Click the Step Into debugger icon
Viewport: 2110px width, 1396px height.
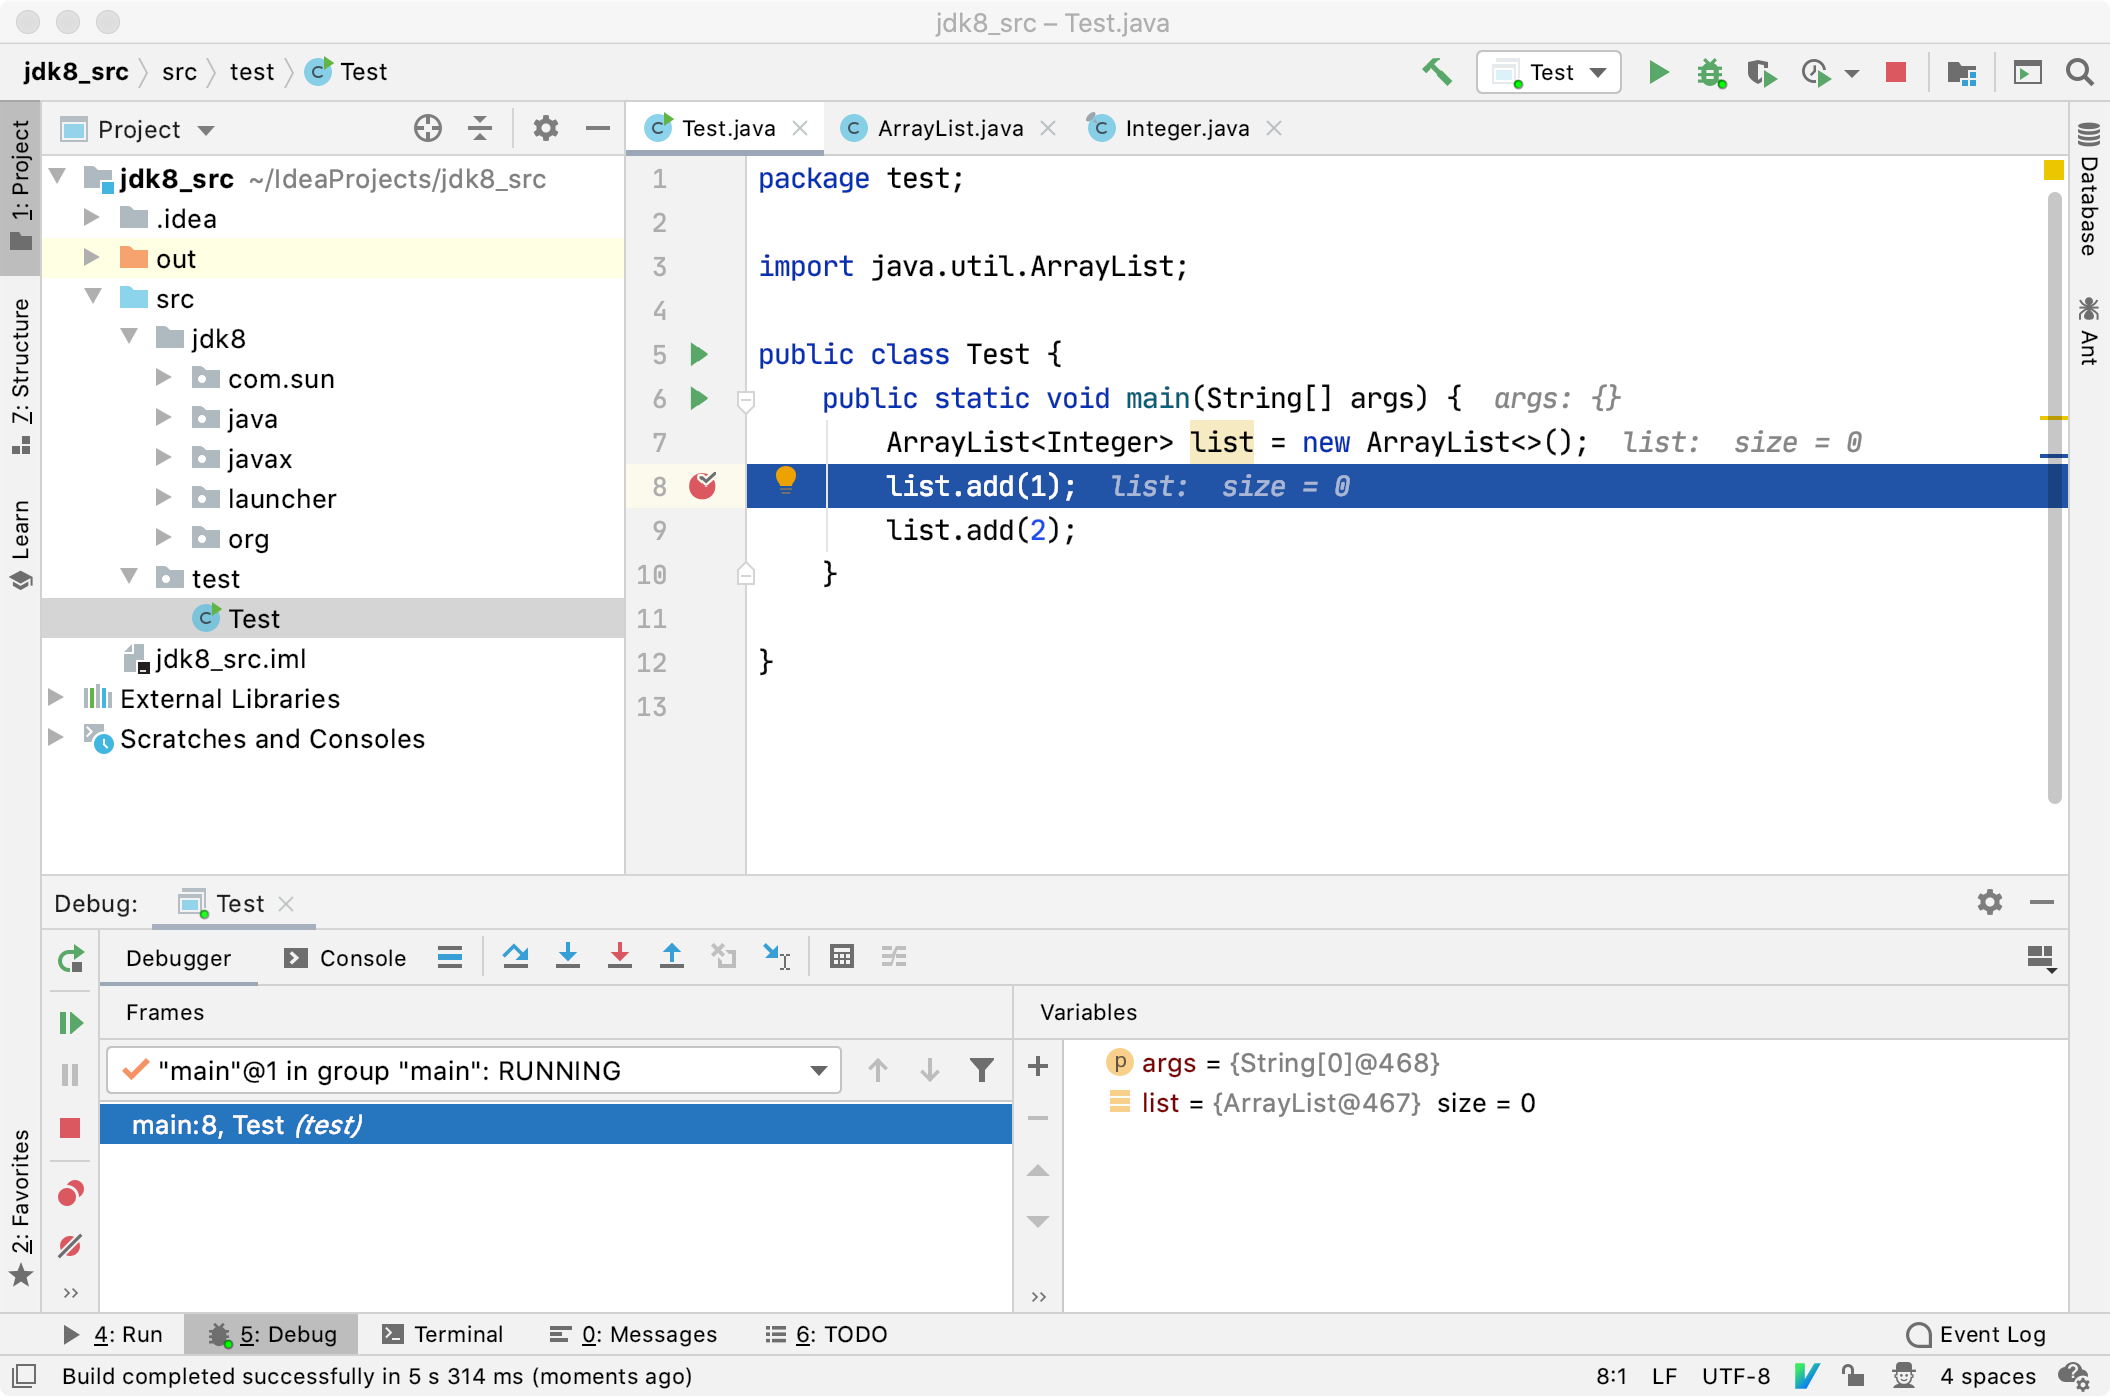click(568, 957)
